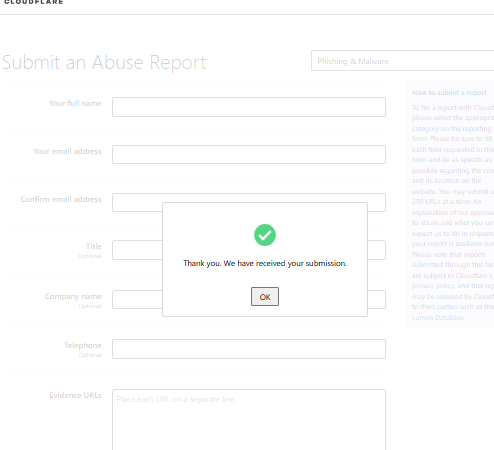Click the Your full name label
Image resolution: width=494 pixels, height=450 pixels.
coord(75,103)
